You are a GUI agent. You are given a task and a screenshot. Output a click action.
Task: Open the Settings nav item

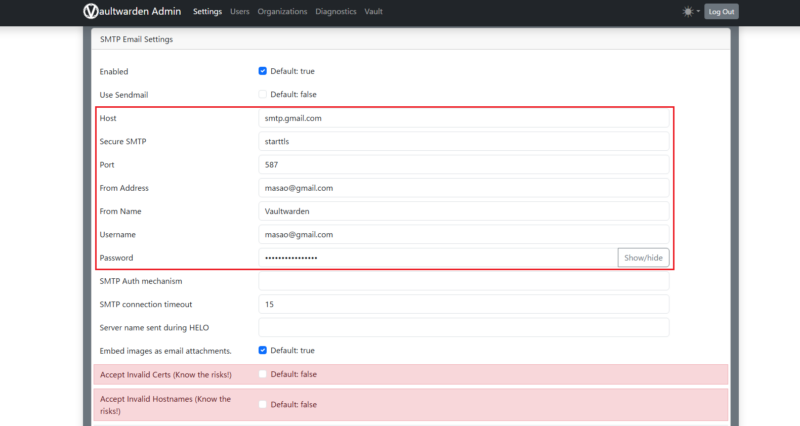click(x=207, y=11)
